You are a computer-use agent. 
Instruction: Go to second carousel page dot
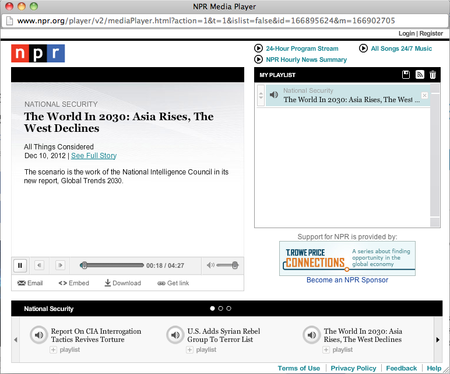click(220, 309)
